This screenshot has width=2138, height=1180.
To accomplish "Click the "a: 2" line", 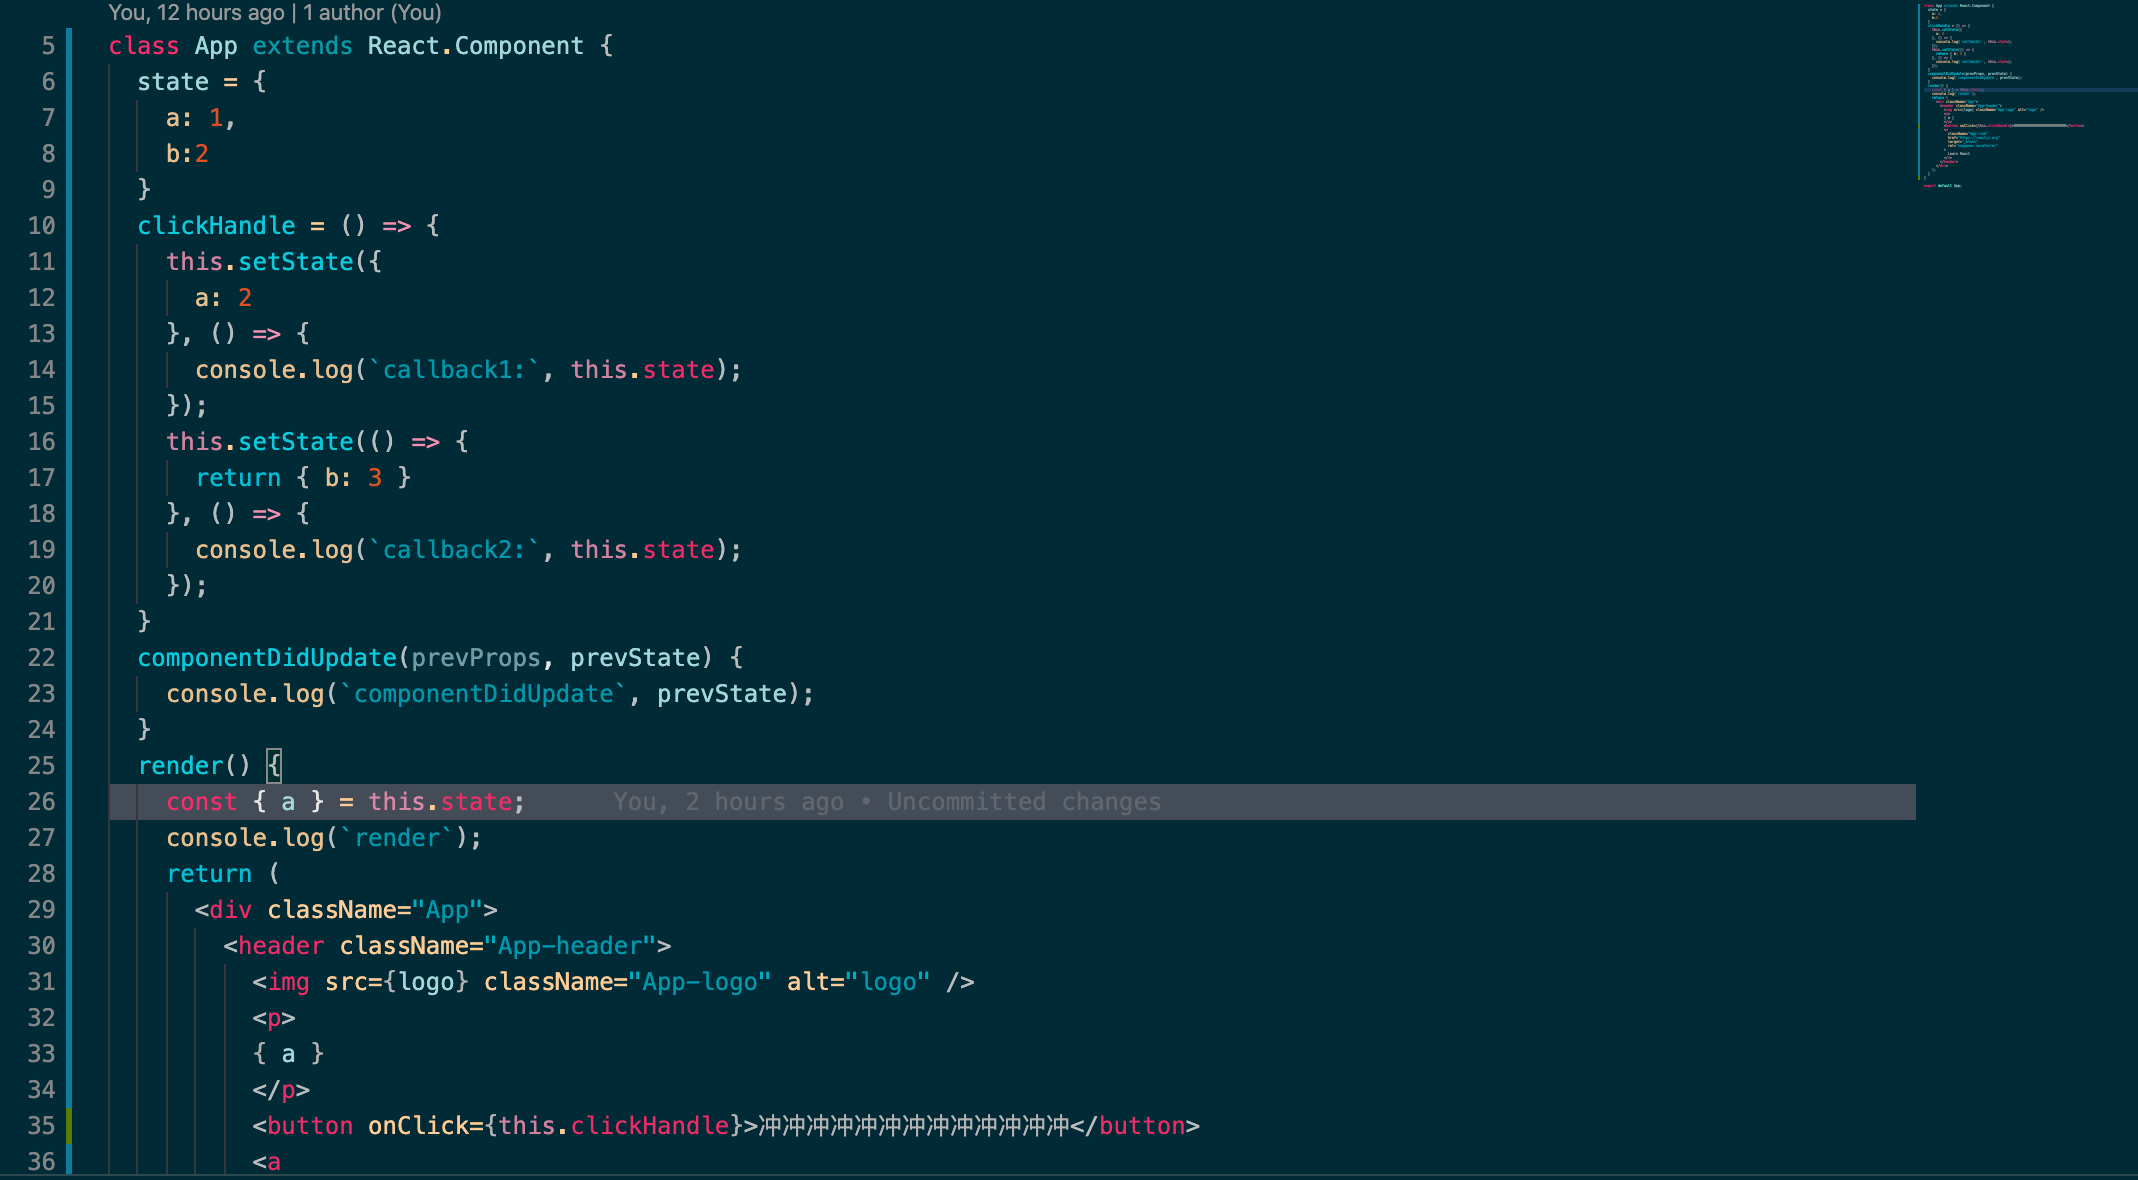I will pos(223,298).
